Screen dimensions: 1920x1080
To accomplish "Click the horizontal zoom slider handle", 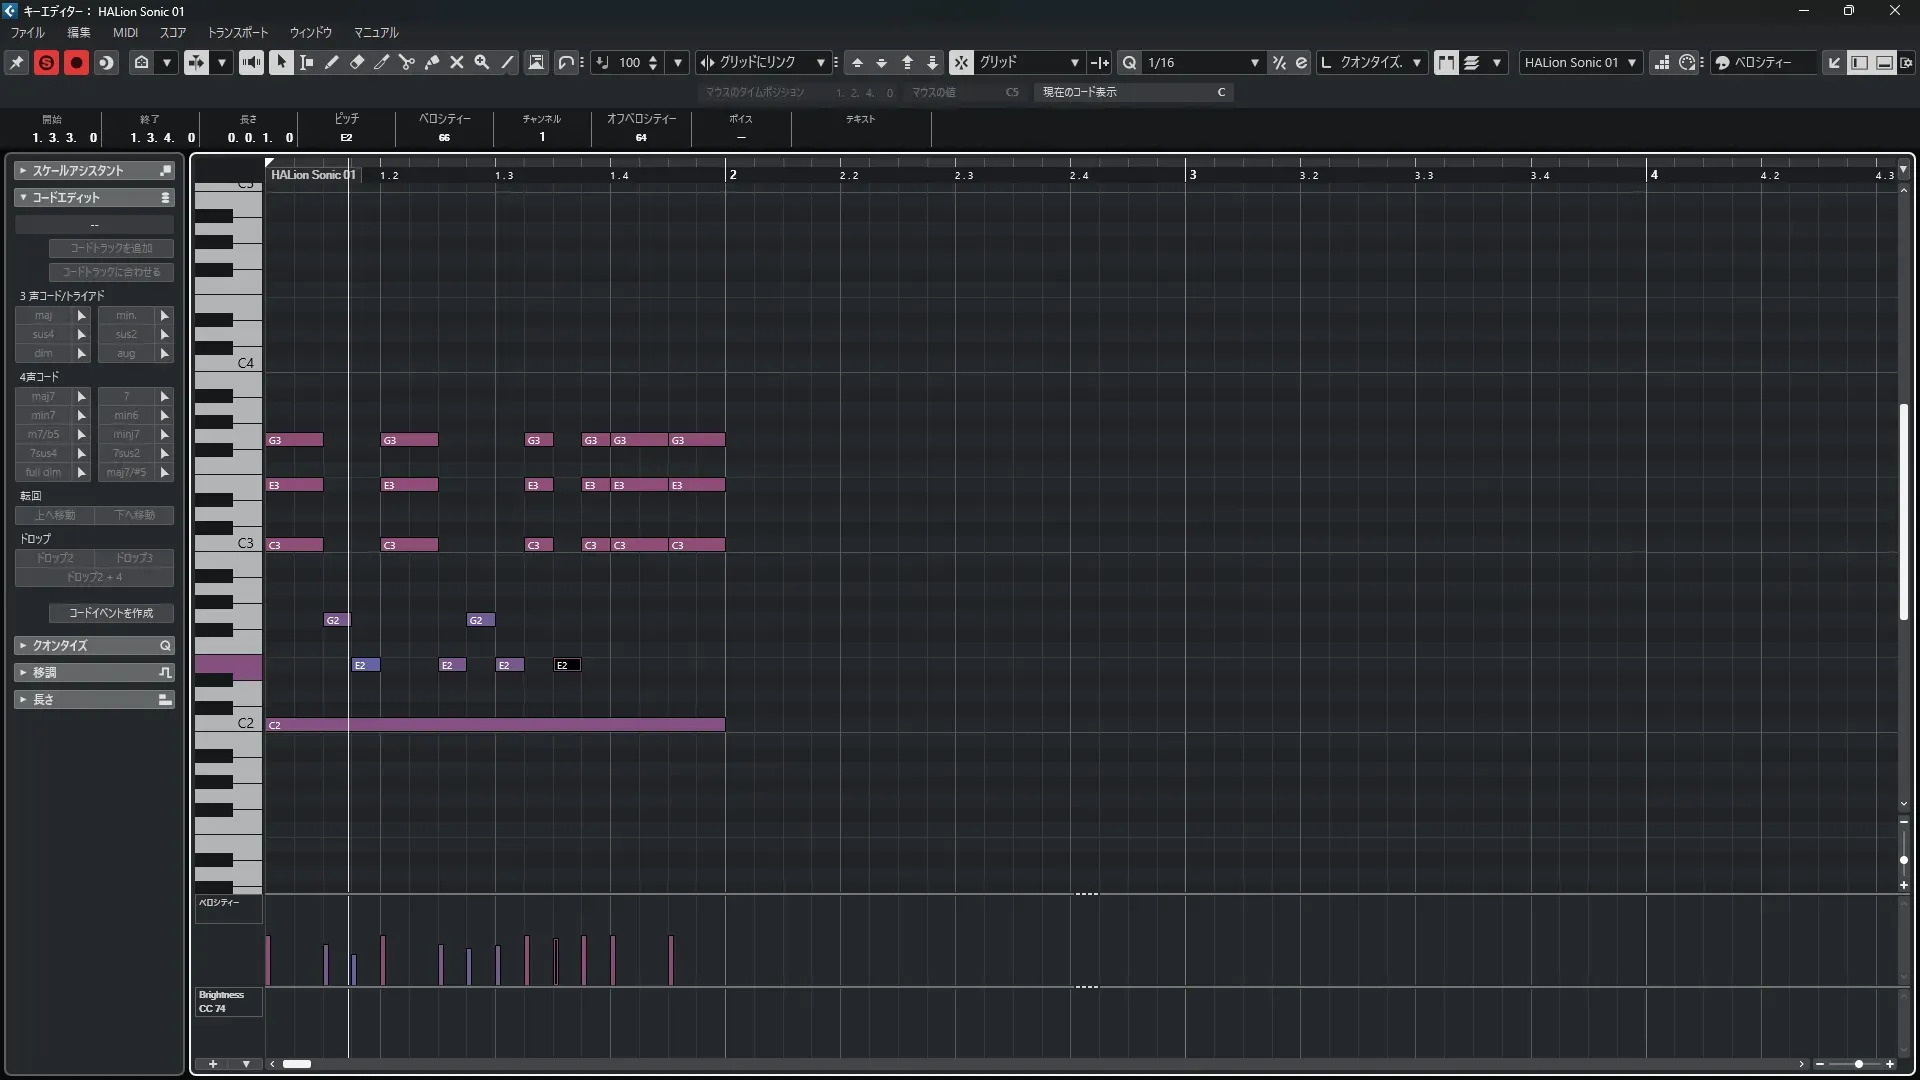I will (x=1858, y=1064).
